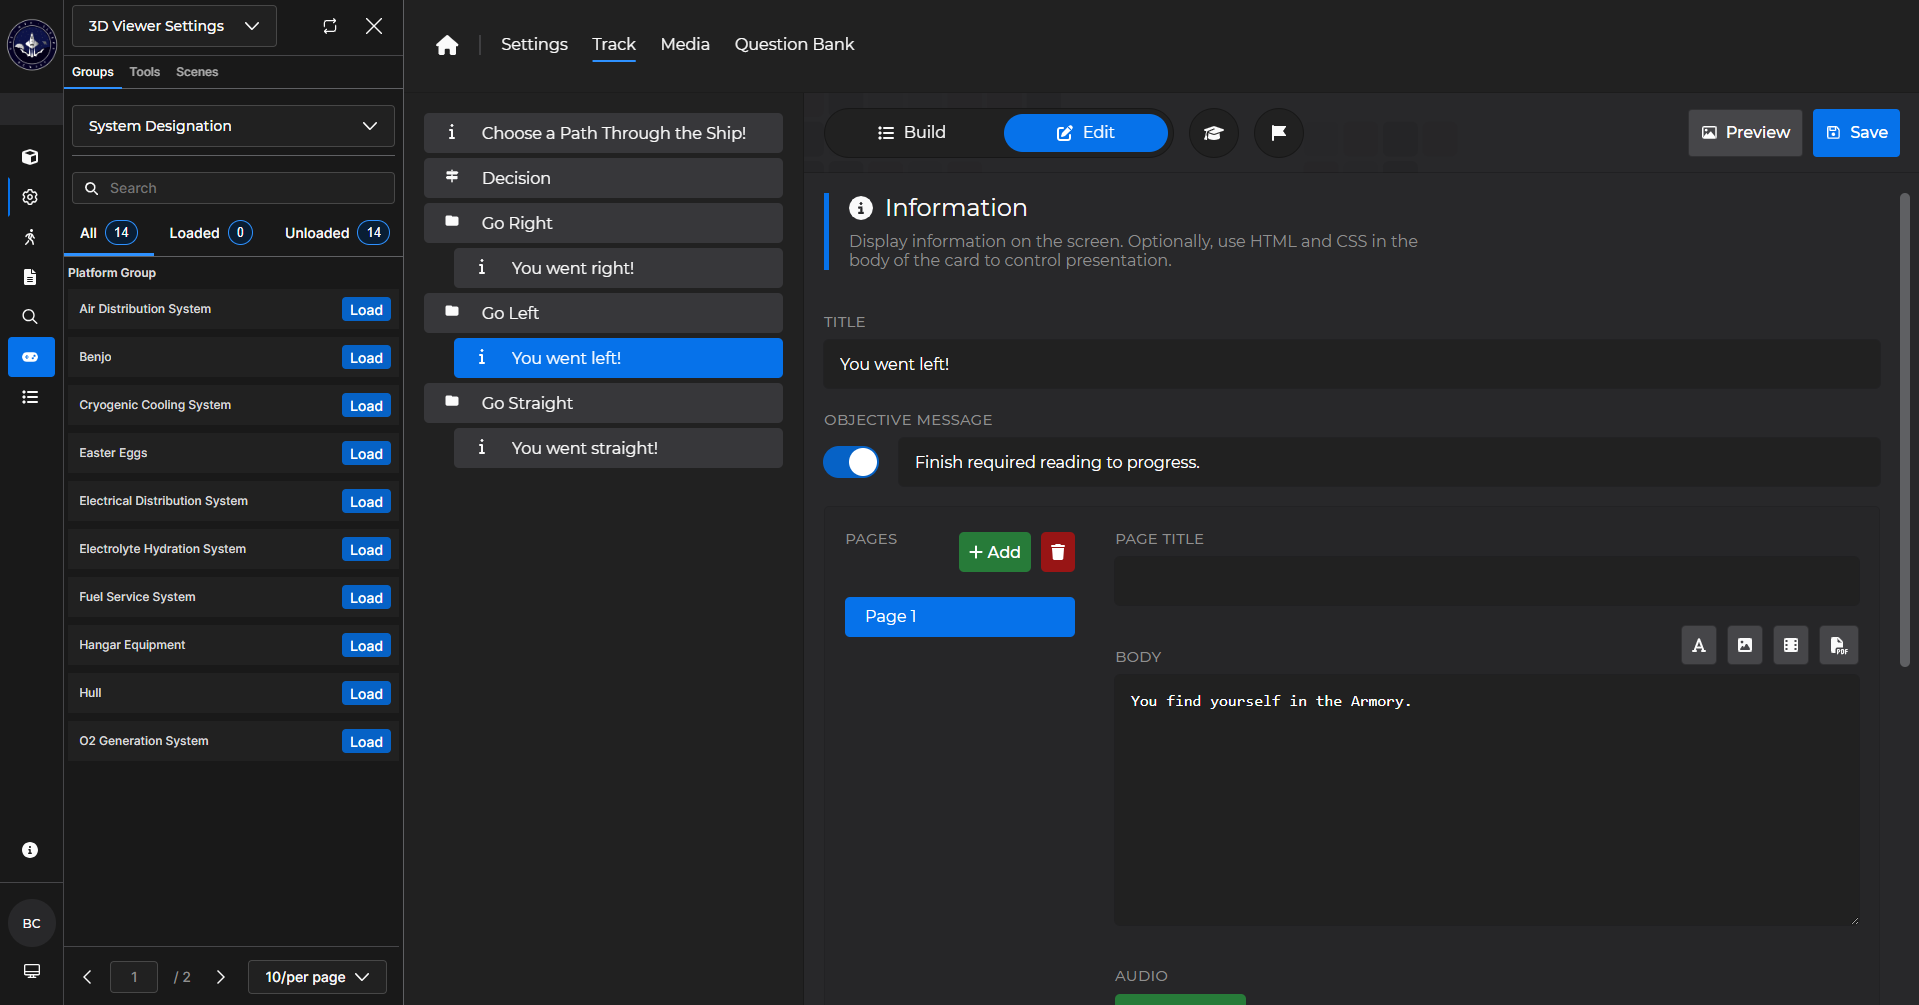Screen dimensions: 1919x1005
Task: Load the Hangar Equipment group
Action: tap(366, 646)
